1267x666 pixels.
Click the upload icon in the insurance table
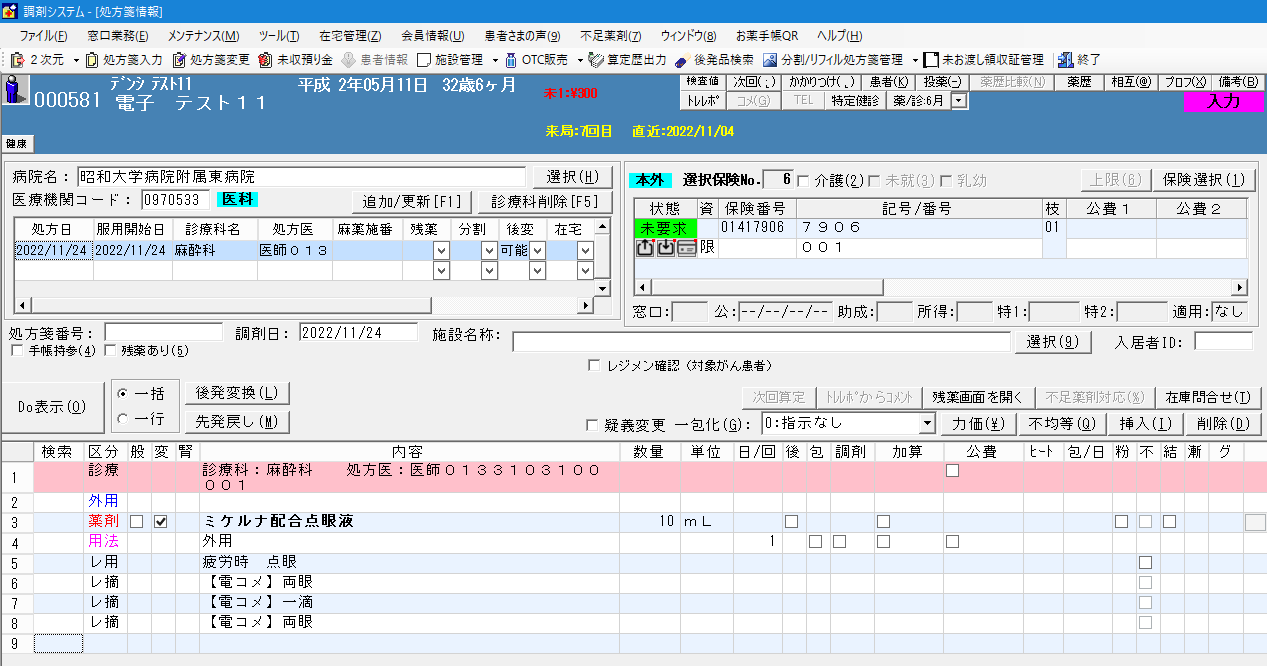(x=645, y=248)
